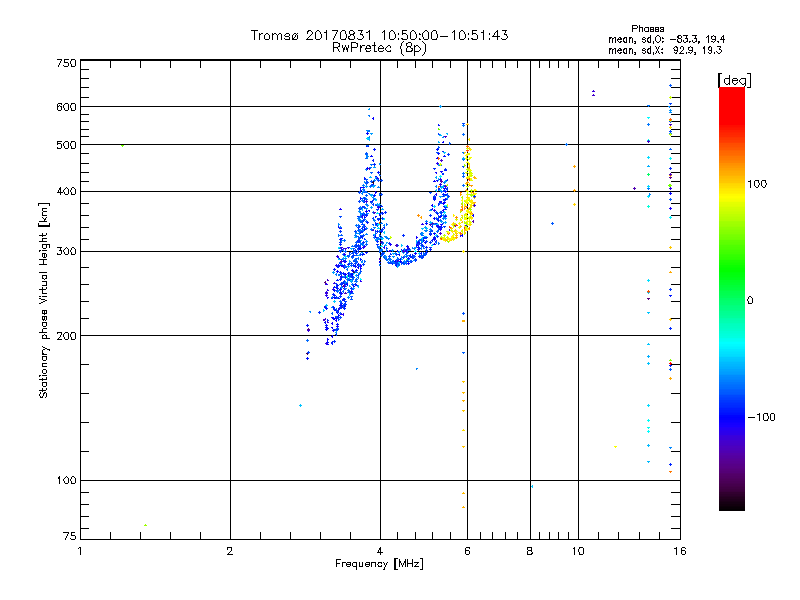
Task: Click the plot title 'Tromsø 20170831 10:50:00-10:51:43'
Action: [379, 35]
